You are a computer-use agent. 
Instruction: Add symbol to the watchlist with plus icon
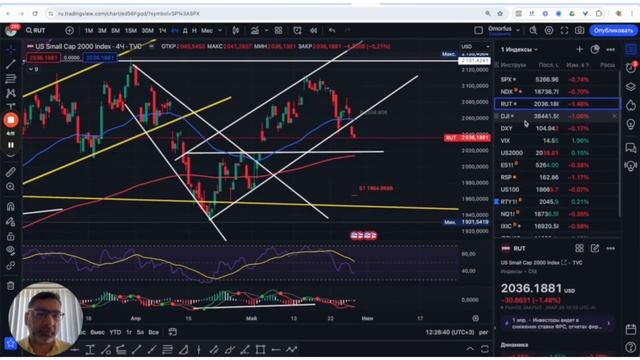(580, 49)
